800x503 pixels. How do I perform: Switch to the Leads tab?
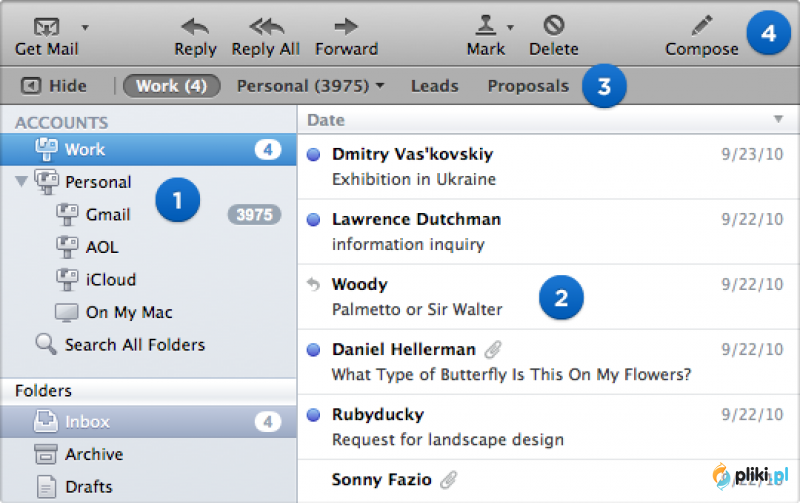click(435, 86)
